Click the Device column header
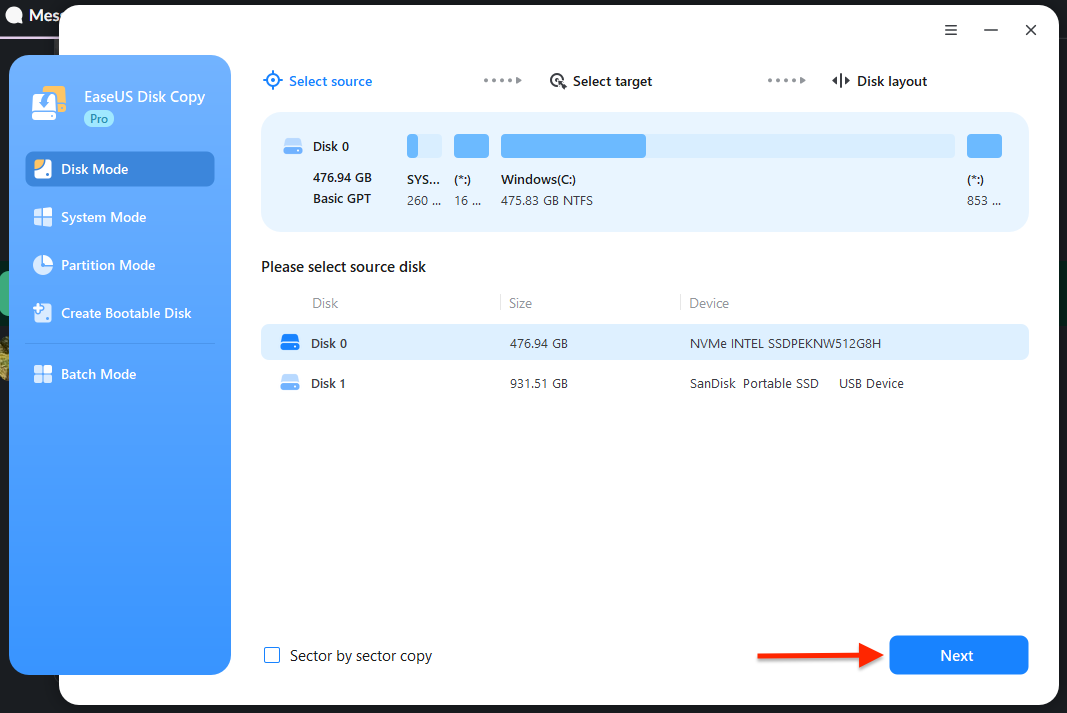This screenshot has width=1067, height=713. [x=709, y=303]
